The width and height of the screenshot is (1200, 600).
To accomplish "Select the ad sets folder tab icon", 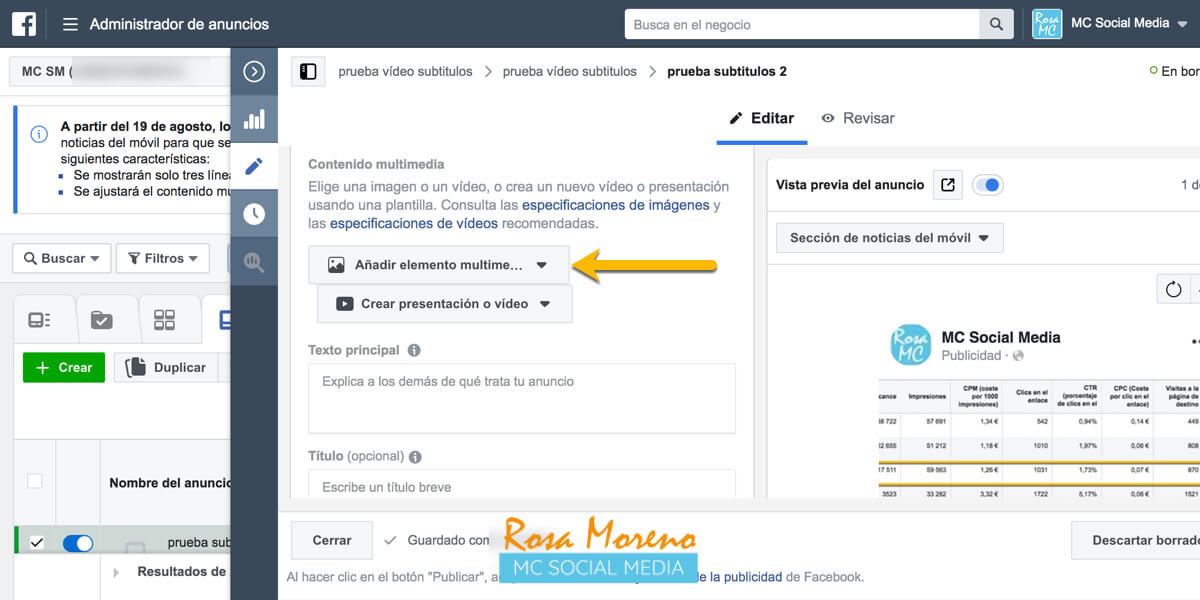I will coord(101,320).
